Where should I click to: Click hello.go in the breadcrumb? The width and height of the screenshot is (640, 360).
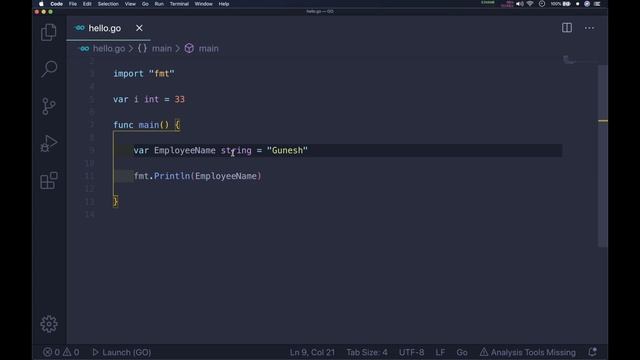tap(109, 49)
